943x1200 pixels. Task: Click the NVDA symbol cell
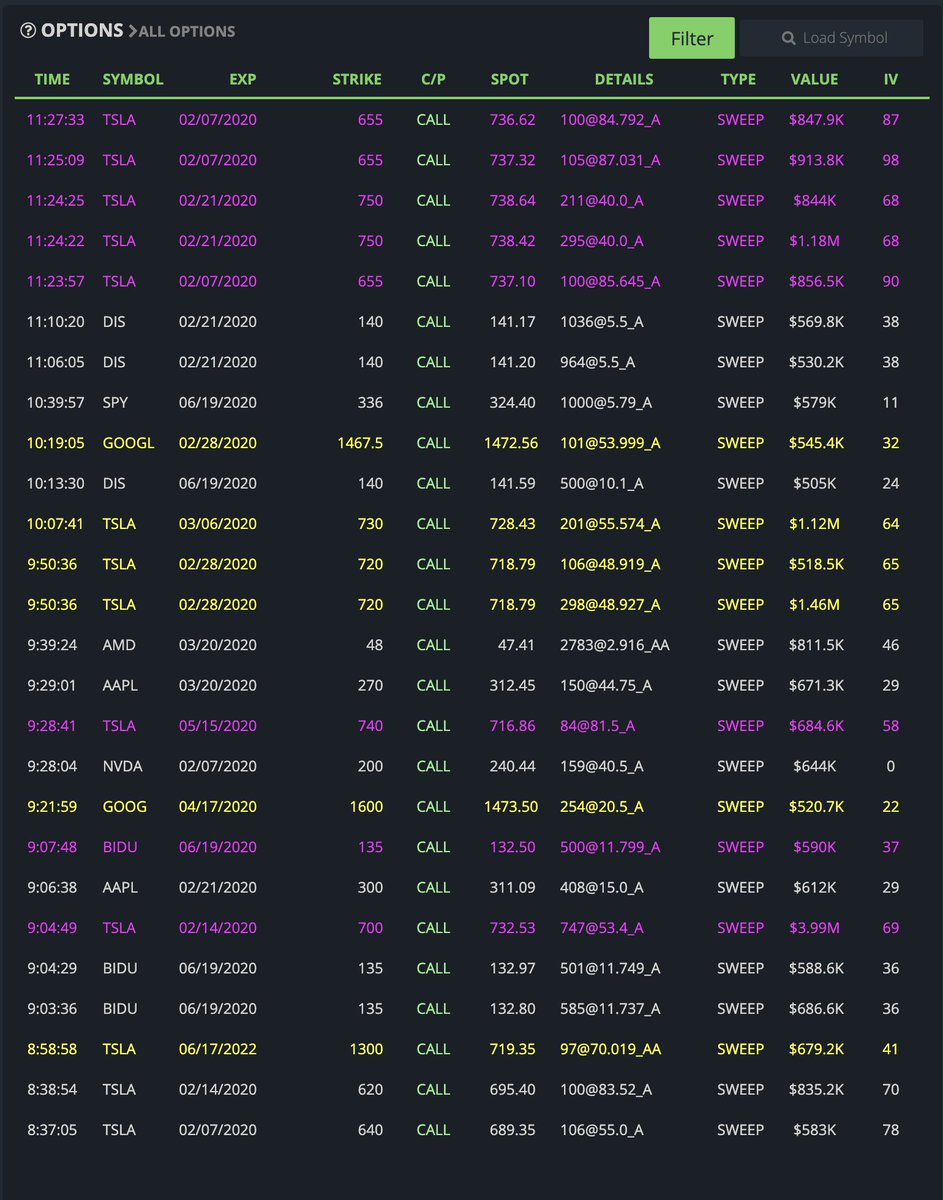122,766
